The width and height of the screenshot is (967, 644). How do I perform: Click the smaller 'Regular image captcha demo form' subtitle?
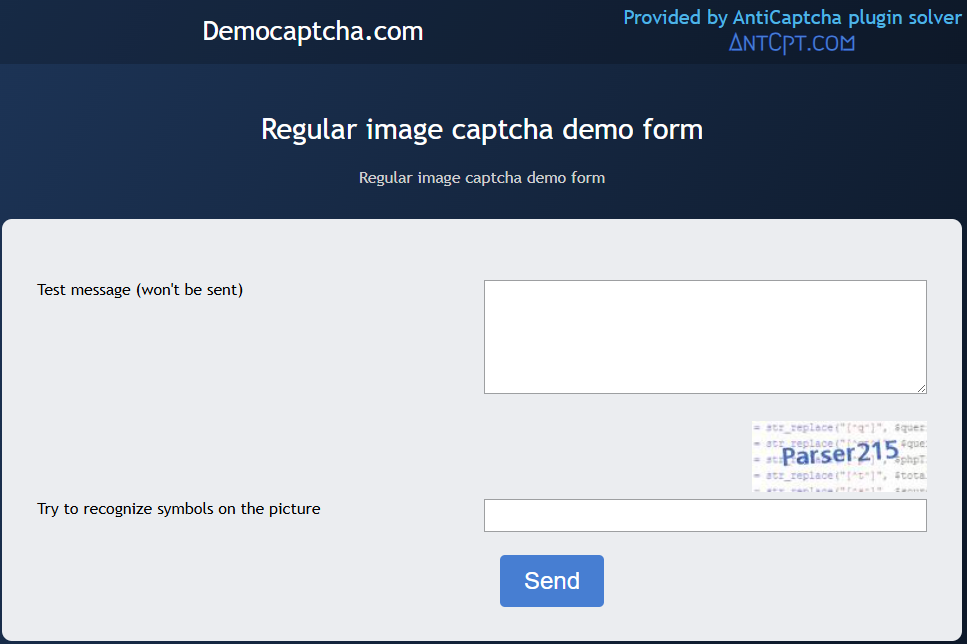point(482,178)
